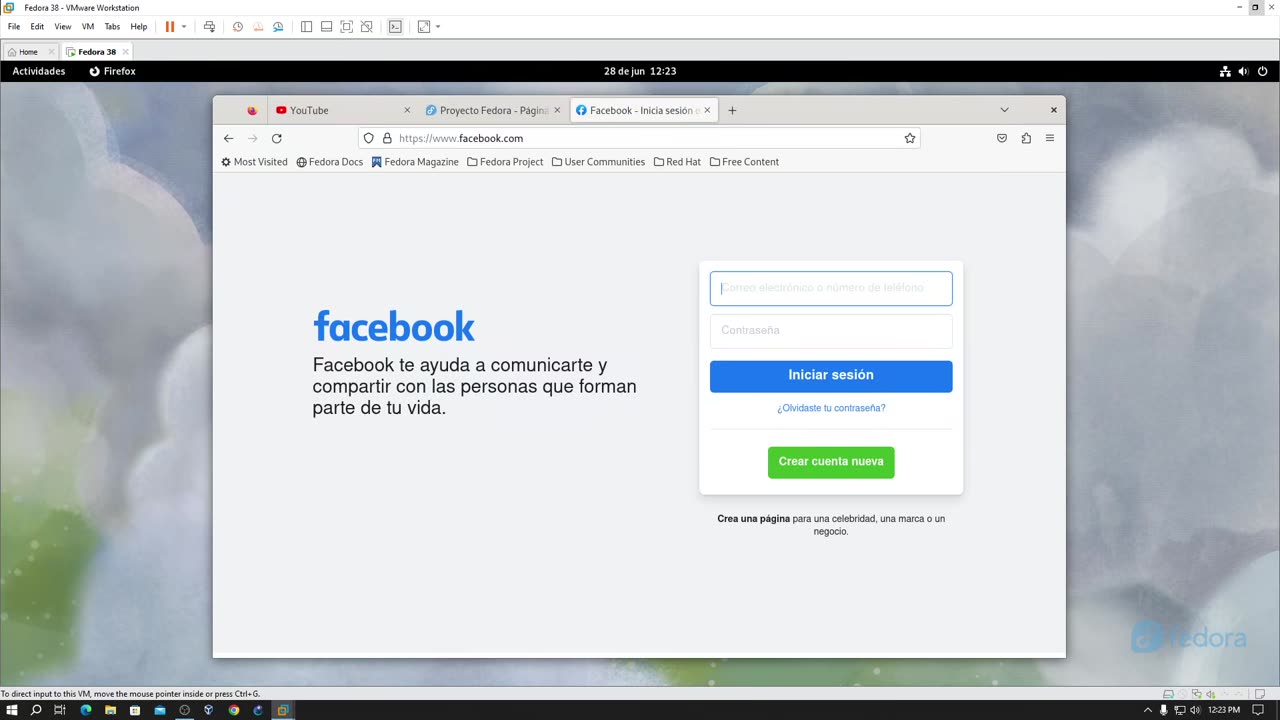
Task: Show hidden Windows tray icons chevron
Action: pyautogui.click(x=1149, y=710)
